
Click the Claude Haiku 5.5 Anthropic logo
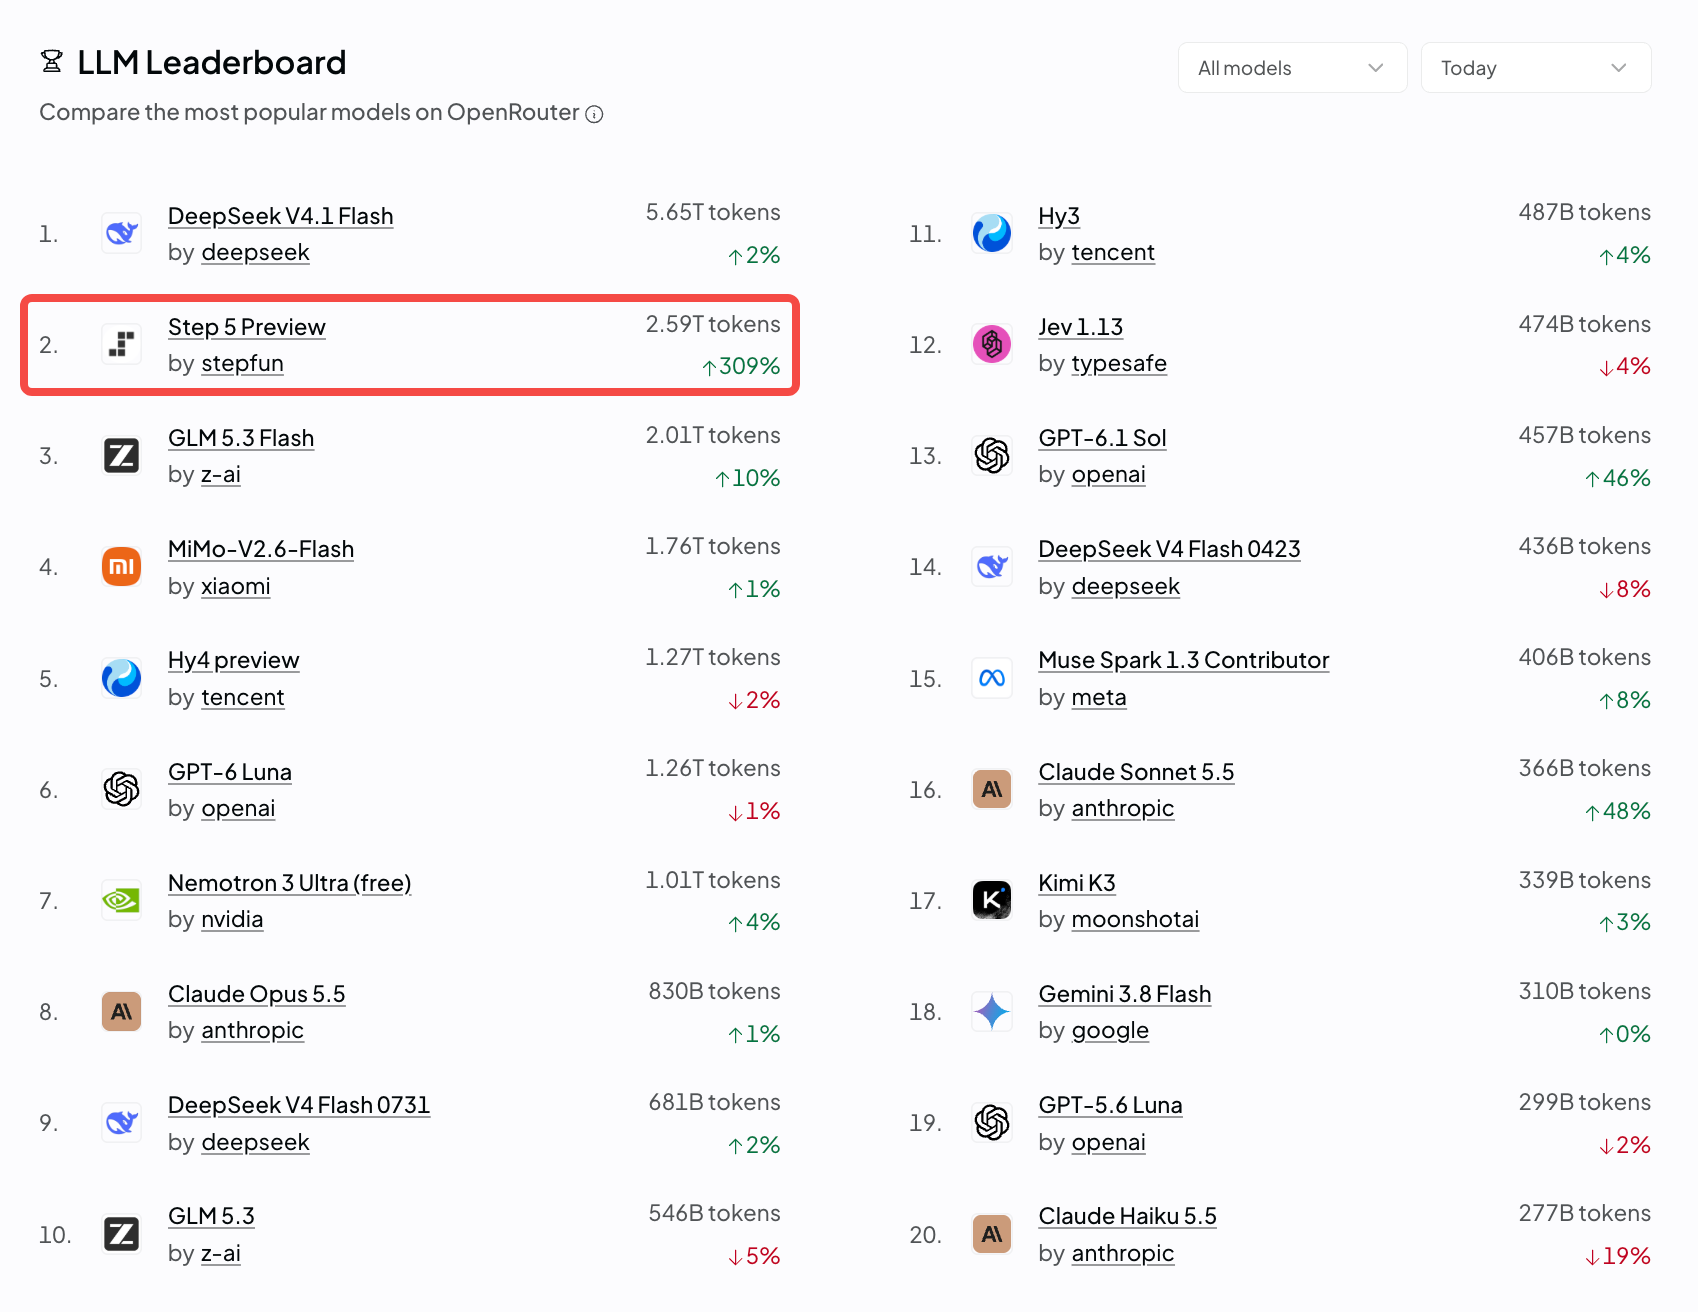point(992,1235)
